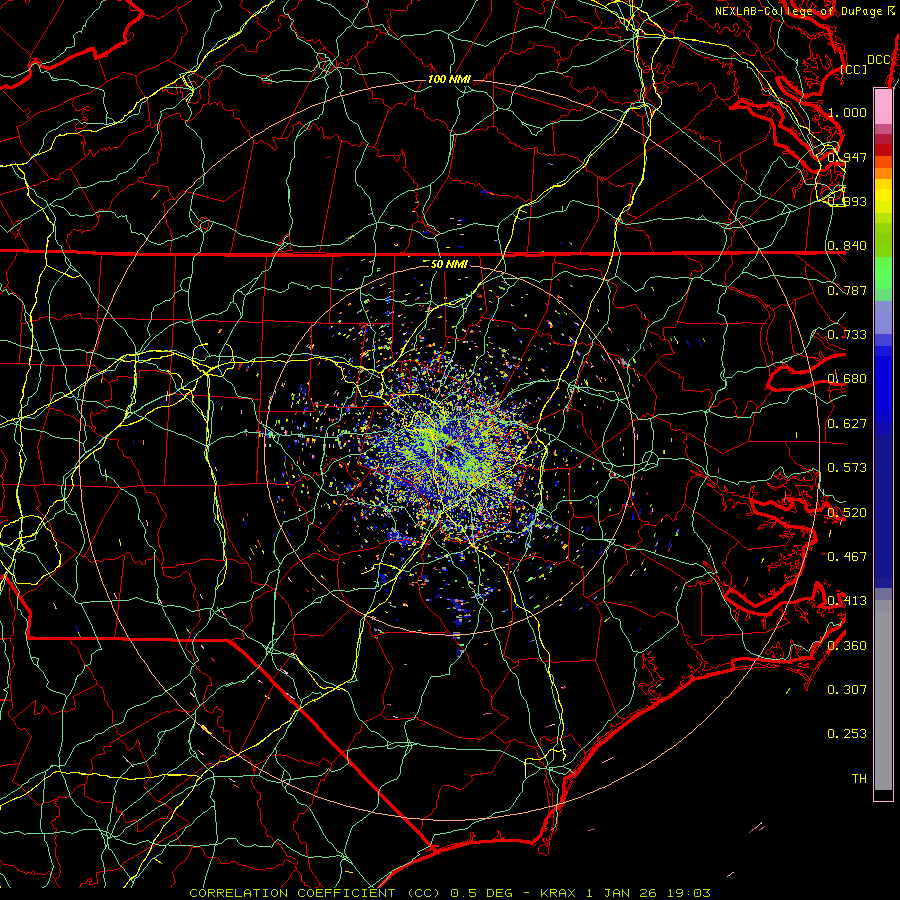The width and height of the screenshot is (900, 900).
Task: Click the "KRAX" radar site identifier
Action: coord(557,893)
